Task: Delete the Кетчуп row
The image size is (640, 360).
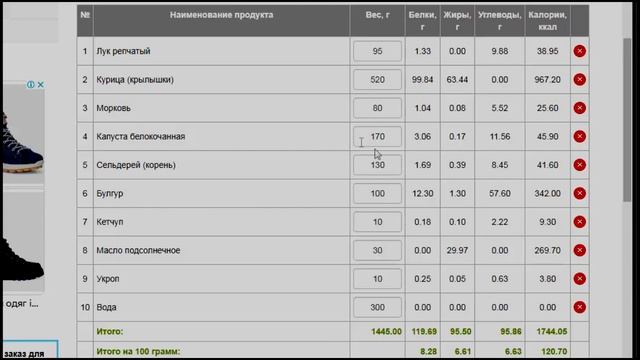Action: [x=580, y=222]
